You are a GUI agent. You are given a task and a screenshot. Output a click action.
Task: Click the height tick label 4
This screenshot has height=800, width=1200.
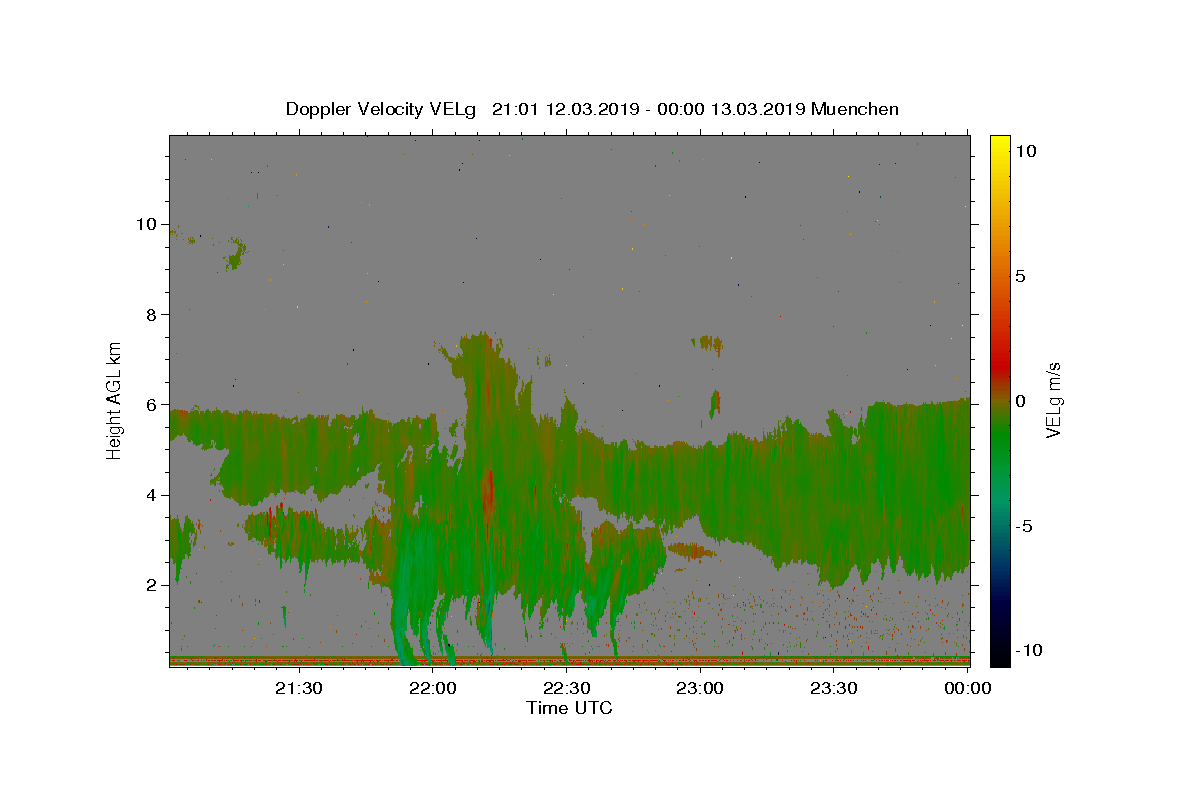[153, 495]
